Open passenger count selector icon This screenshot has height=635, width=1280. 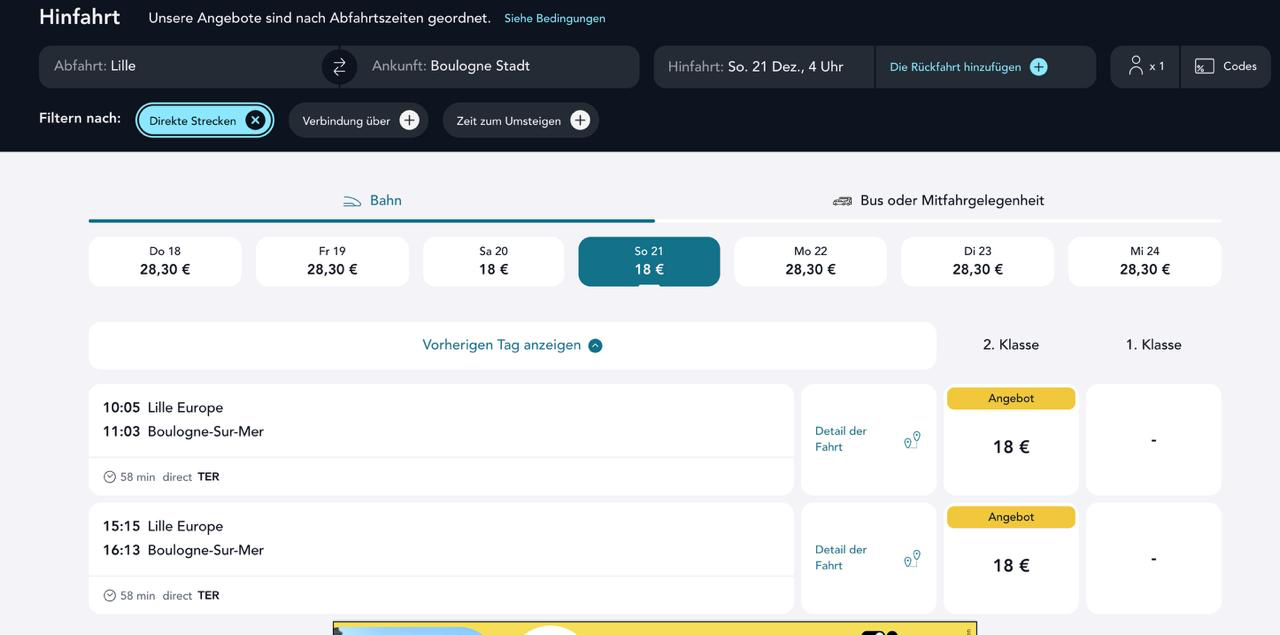click(1136, 66)
